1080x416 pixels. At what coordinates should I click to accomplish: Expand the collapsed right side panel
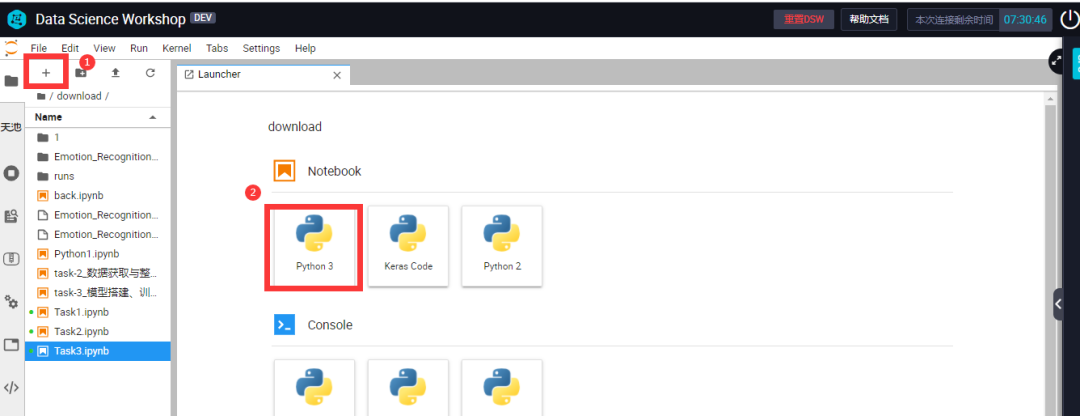pyautogui.click(x=1058, y=304)
